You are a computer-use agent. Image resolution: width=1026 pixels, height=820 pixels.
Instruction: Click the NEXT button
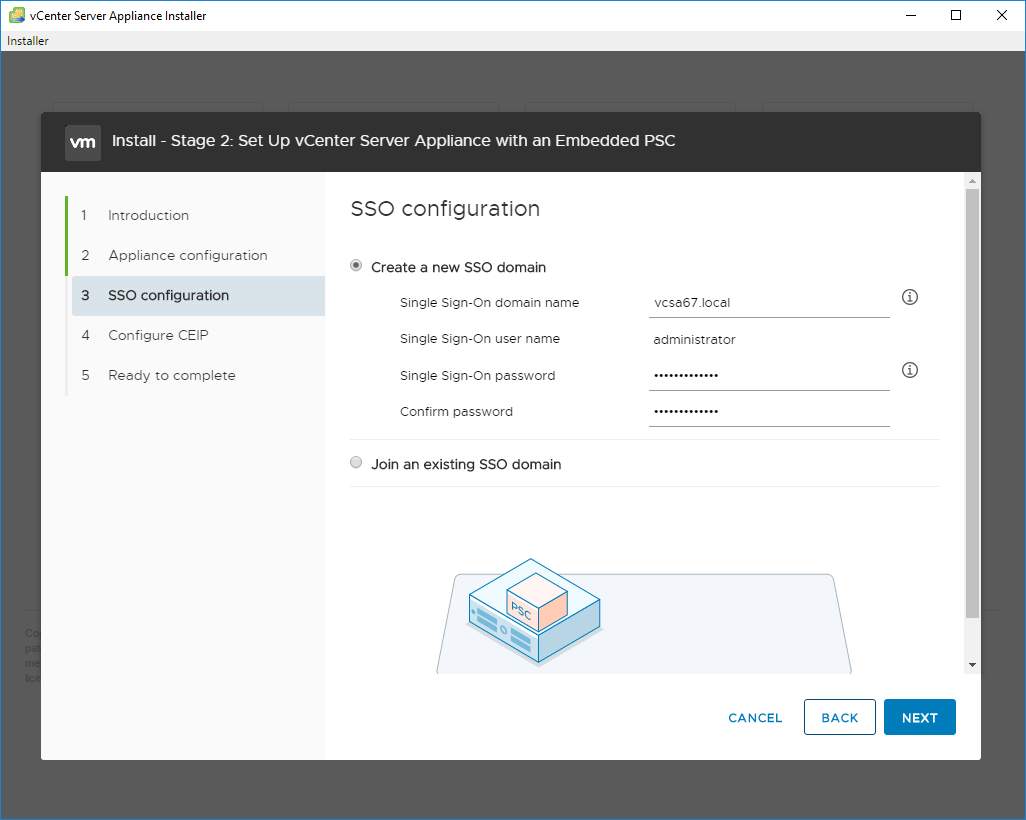[x=919, y=717]
